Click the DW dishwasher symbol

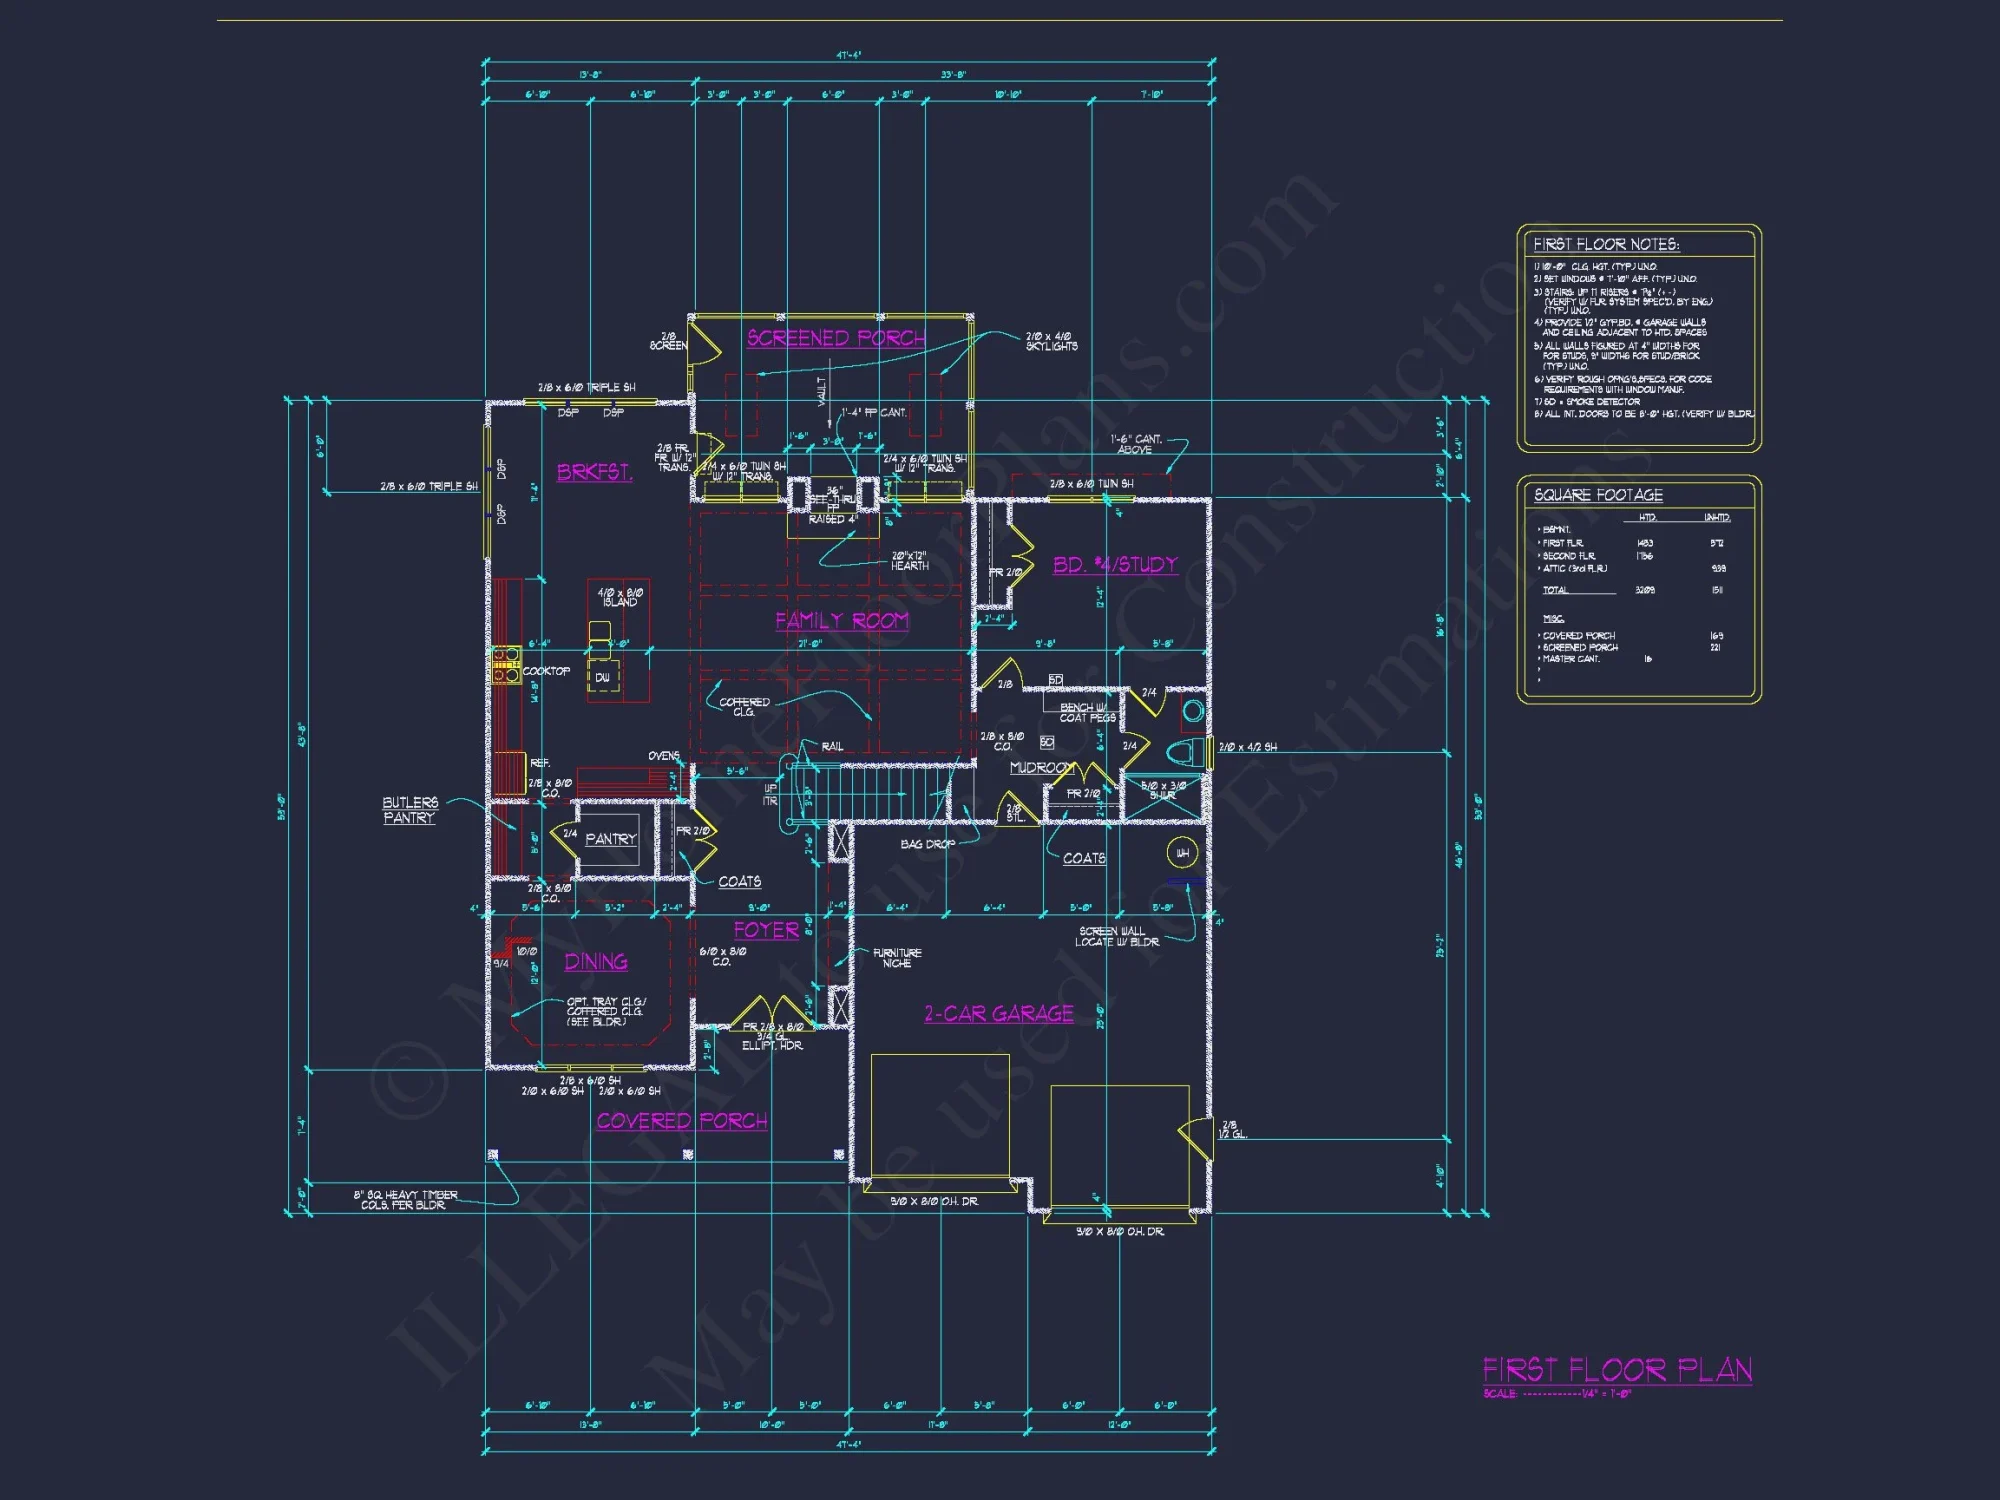pyautogui.click(x=602, y=677)
